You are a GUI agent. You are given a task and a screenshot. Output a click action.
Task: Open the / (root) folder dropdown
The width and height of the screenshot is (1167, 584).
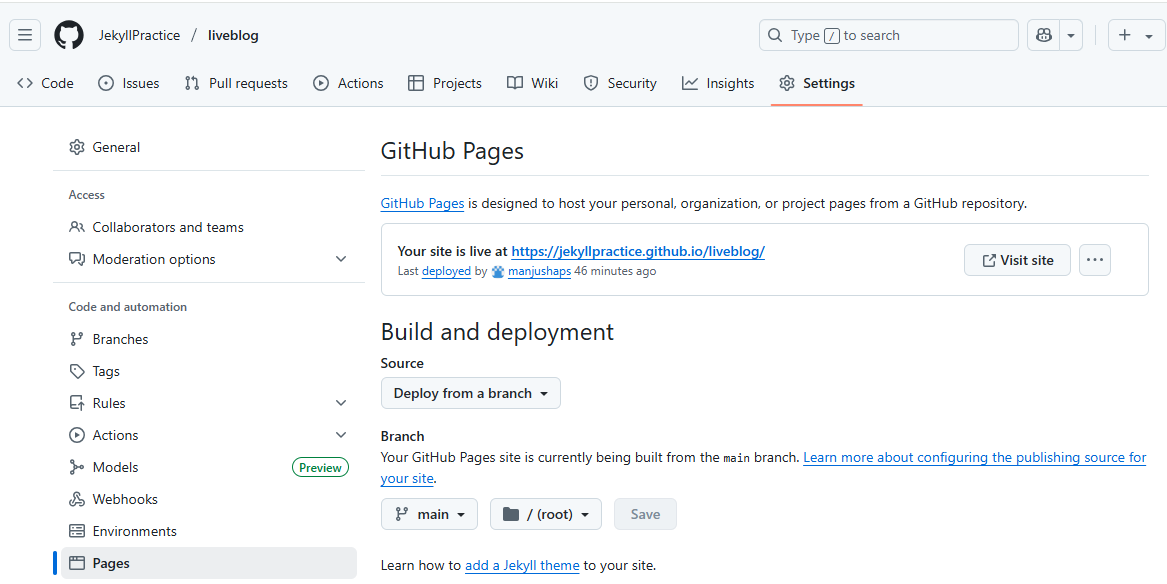546,514
